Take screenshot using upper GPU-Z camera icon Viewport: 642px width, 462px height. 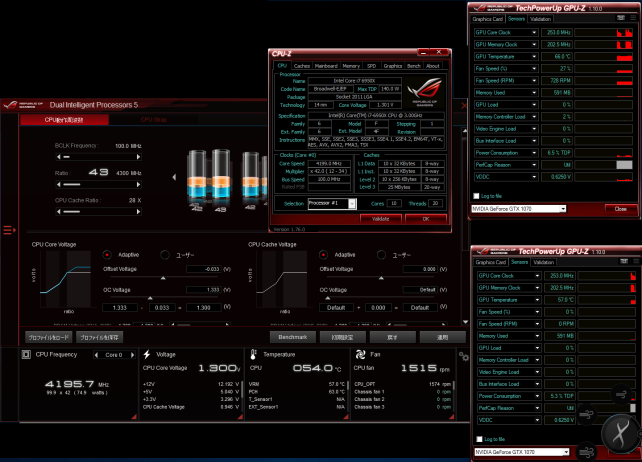[x=621, y=18]
